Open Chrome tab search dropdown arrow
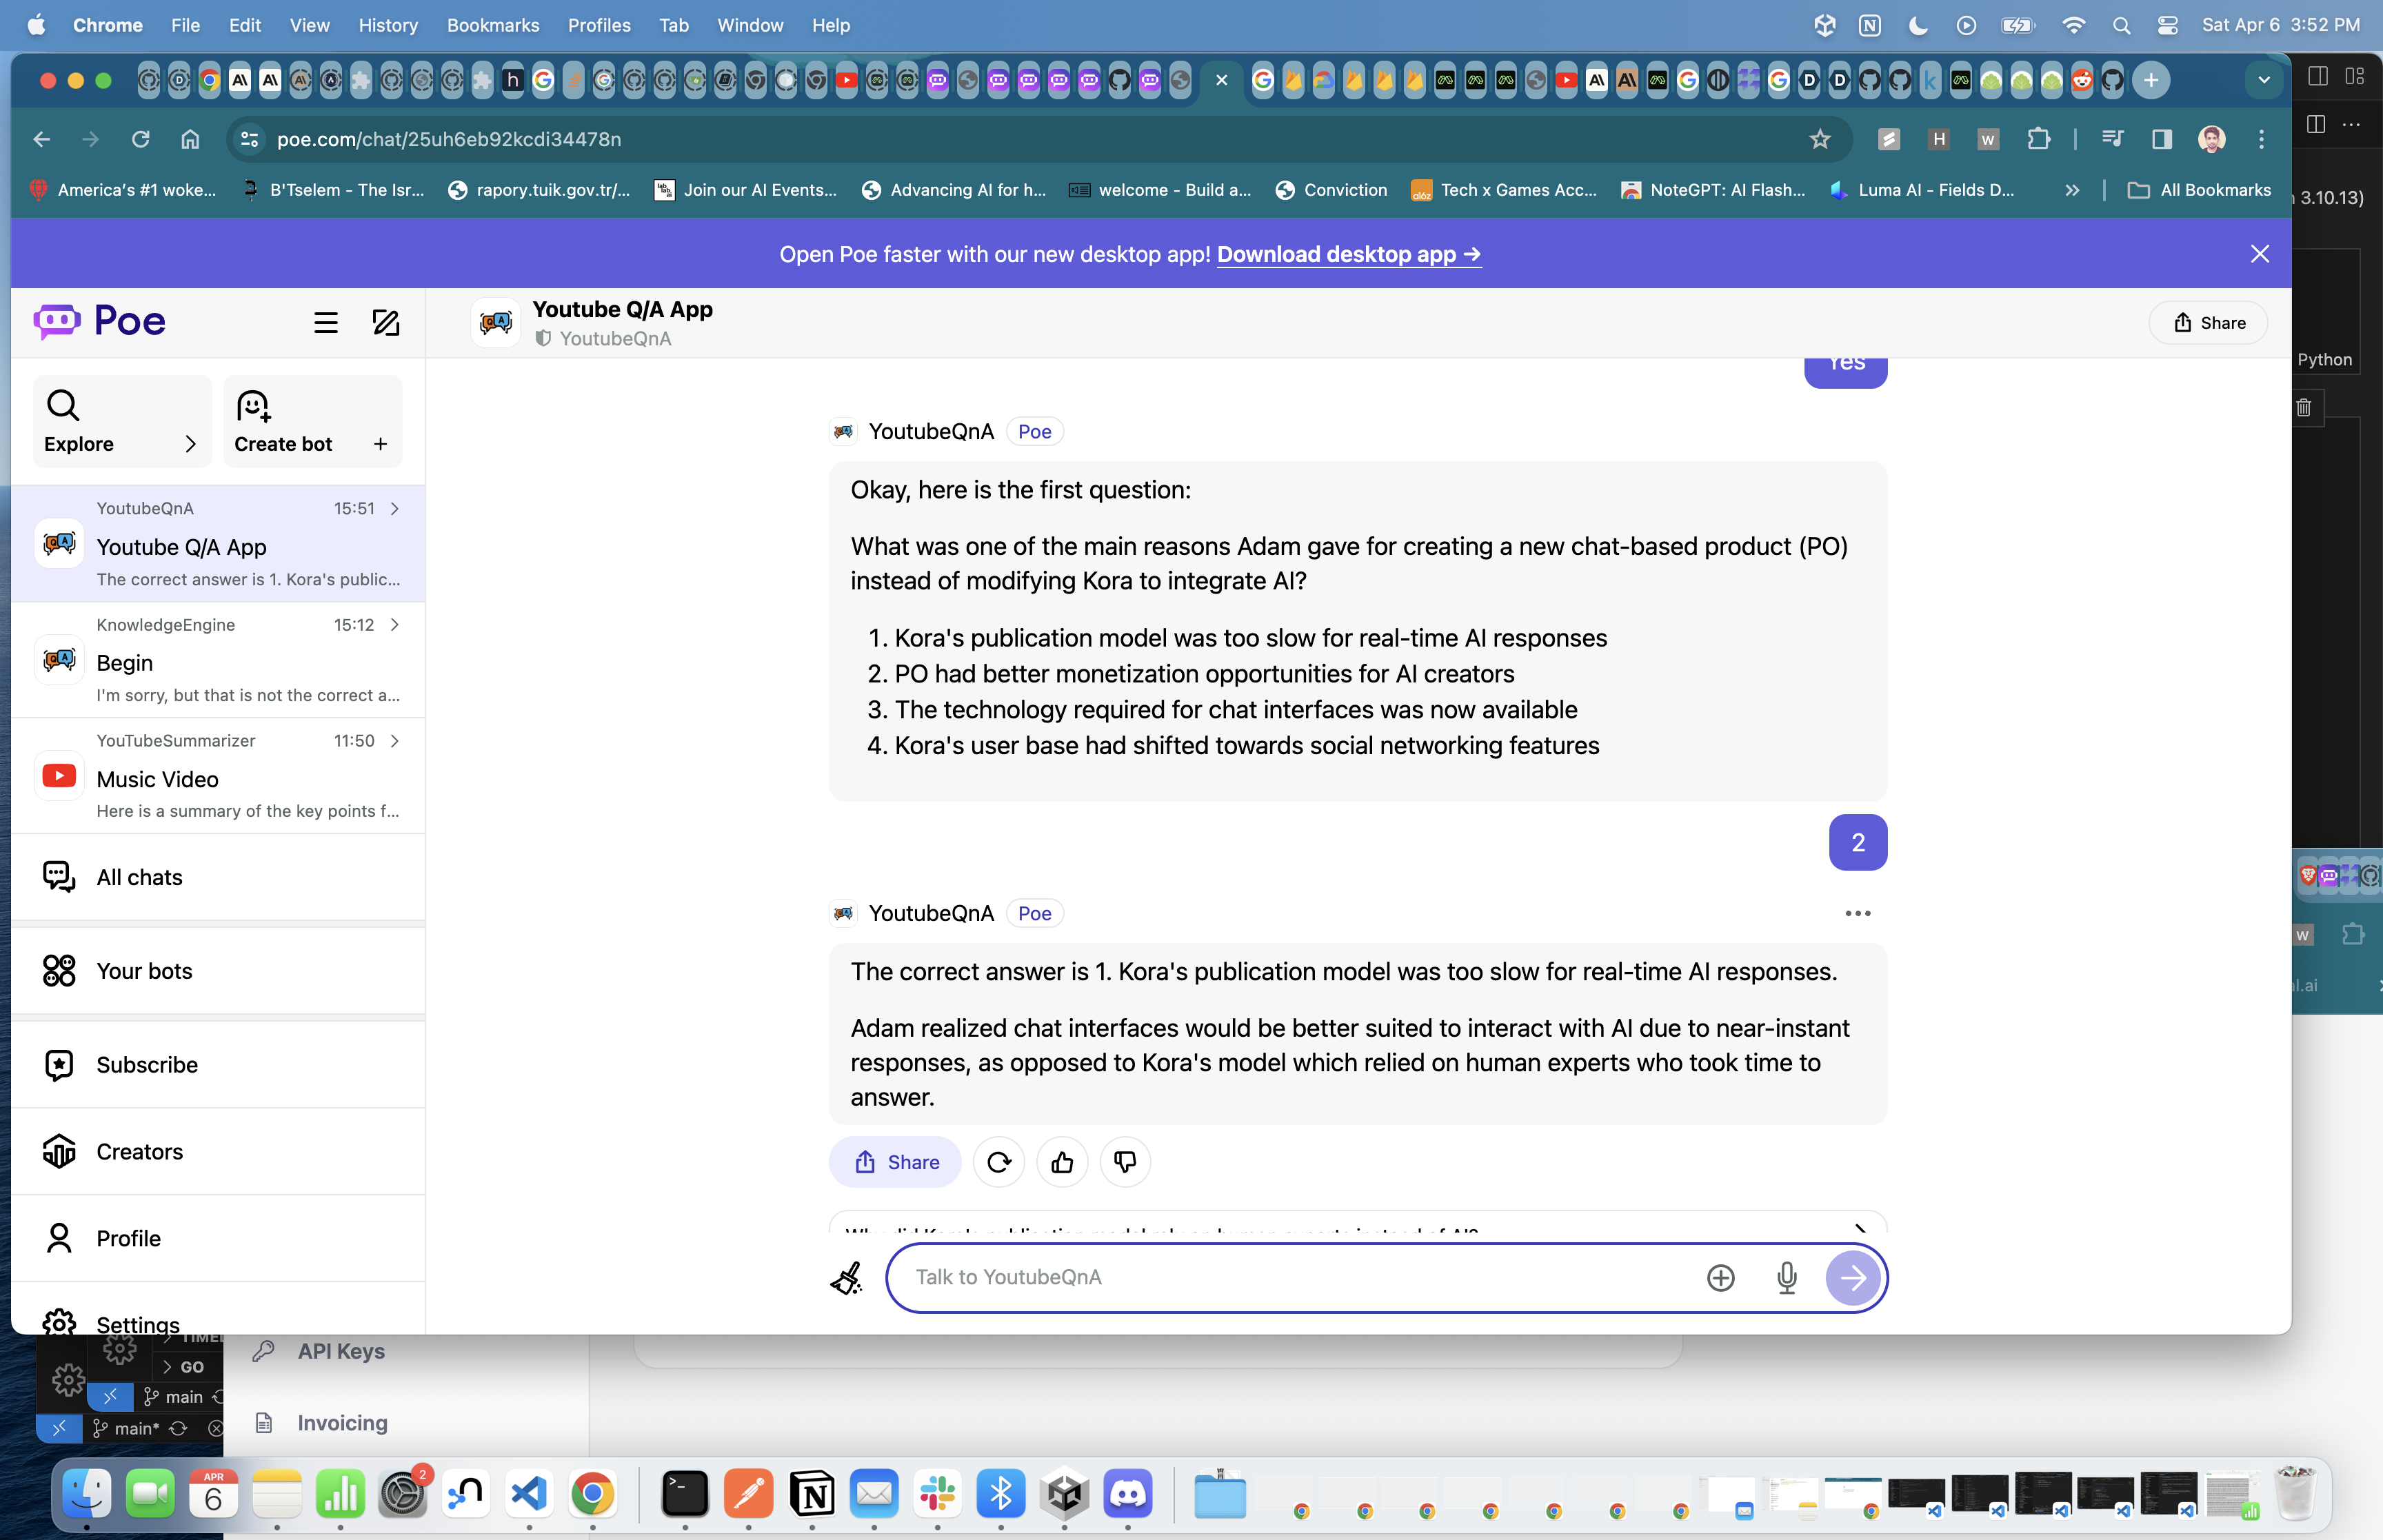2383x1540 pixels. click(x=2263, y=80)
